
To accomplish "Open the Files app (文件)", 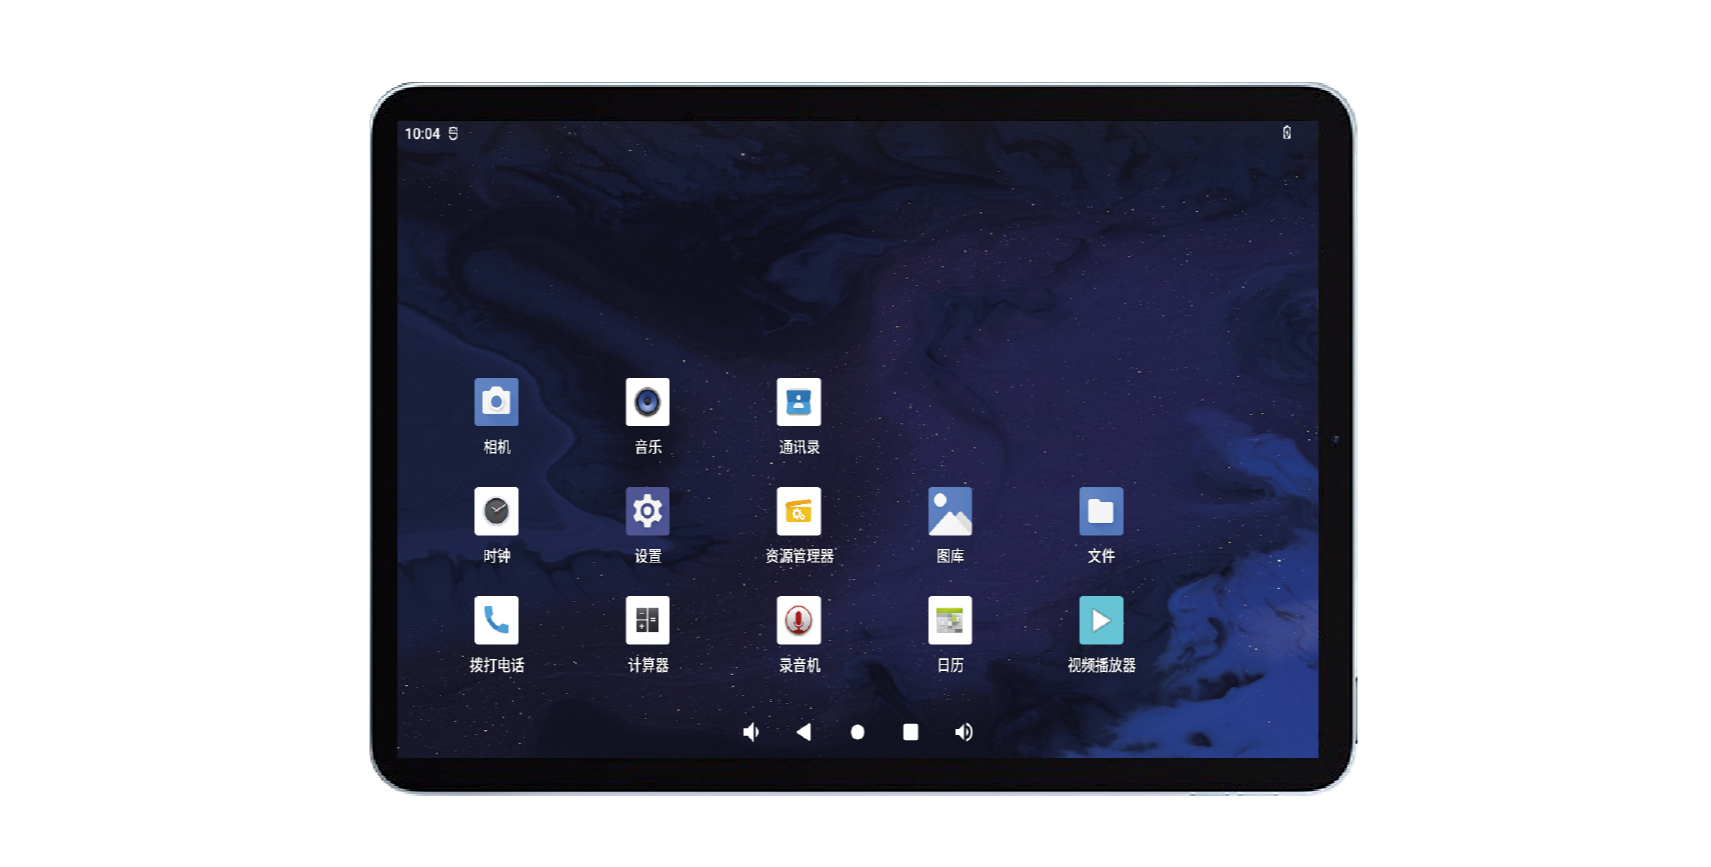I will 1100,511.
